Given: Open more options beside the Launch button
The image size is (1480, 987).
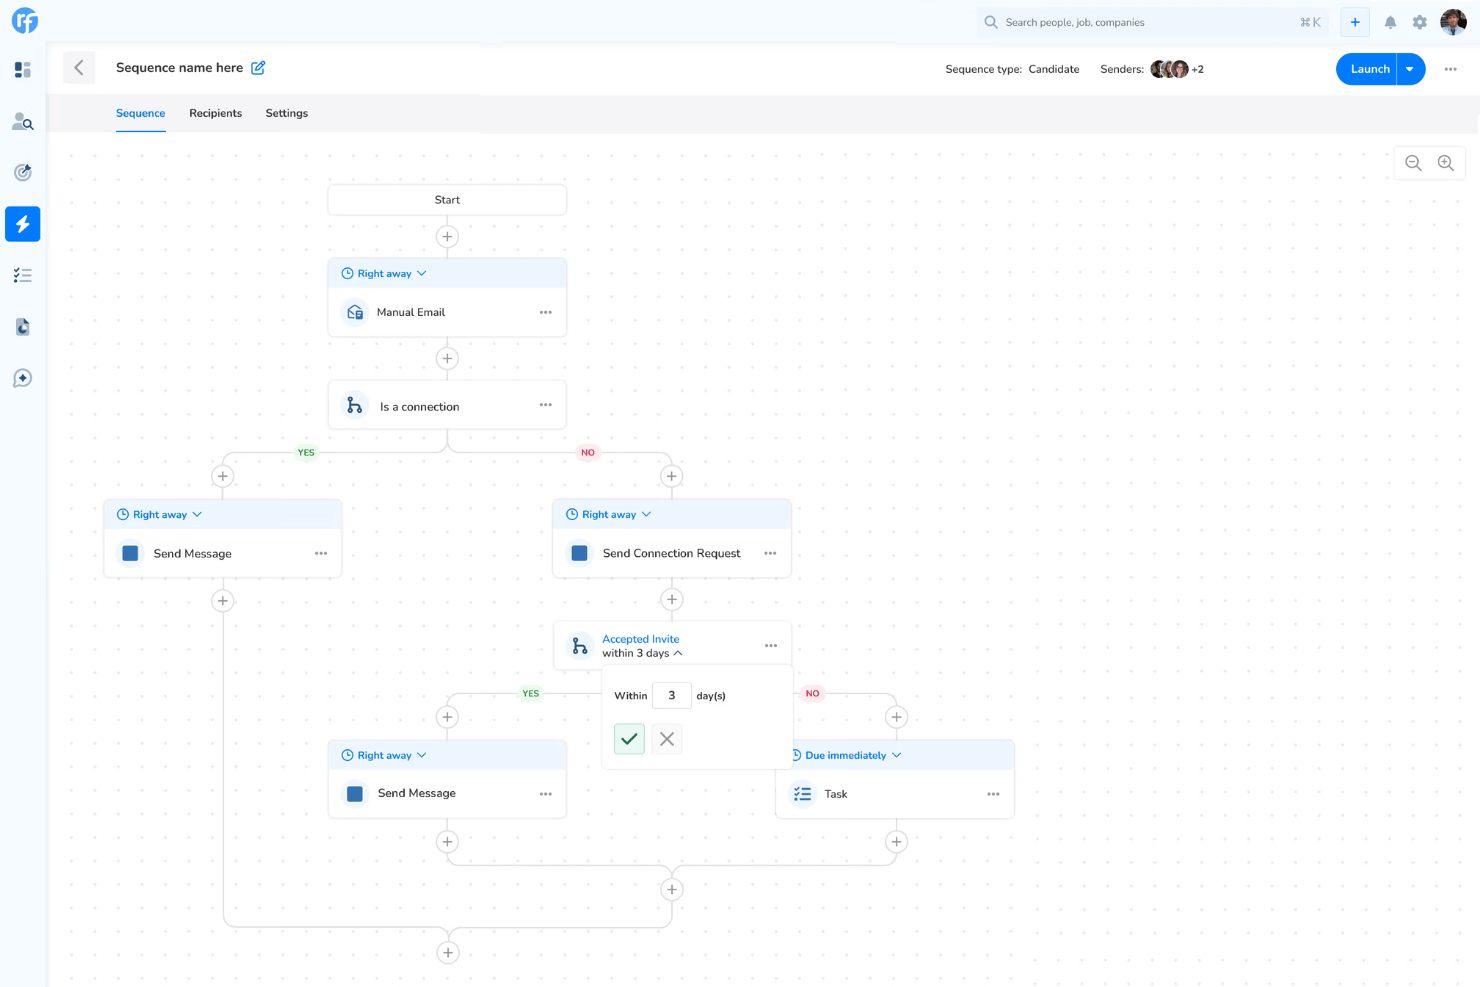Looking at the screenshot, I should click(x=1450, y=69).
